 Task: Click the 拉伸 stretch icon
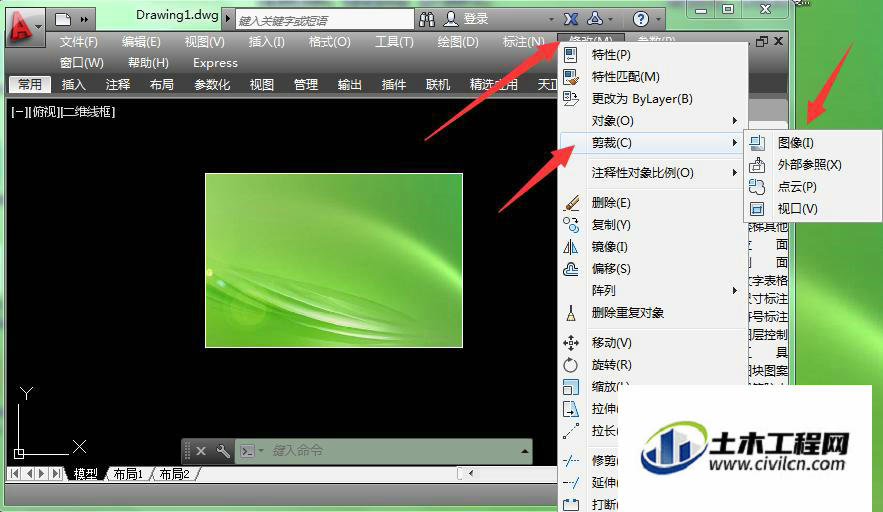570,409
